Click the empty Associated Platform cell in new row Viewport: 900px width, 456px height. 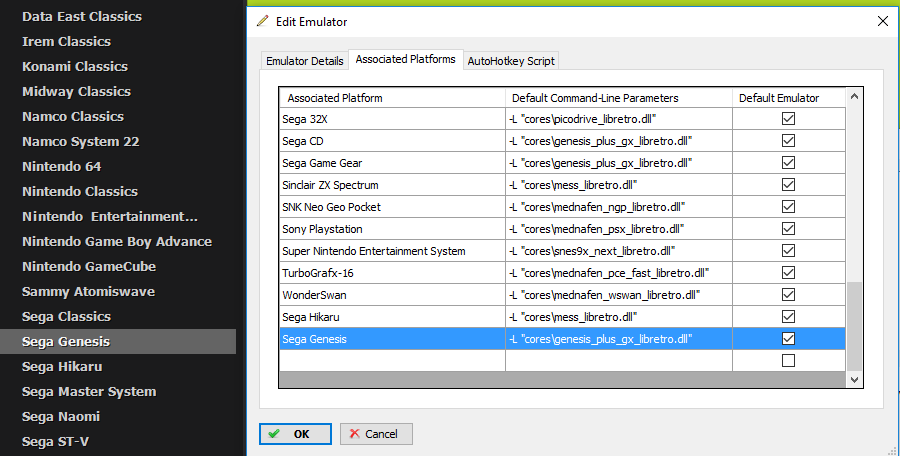click(392, 361)
